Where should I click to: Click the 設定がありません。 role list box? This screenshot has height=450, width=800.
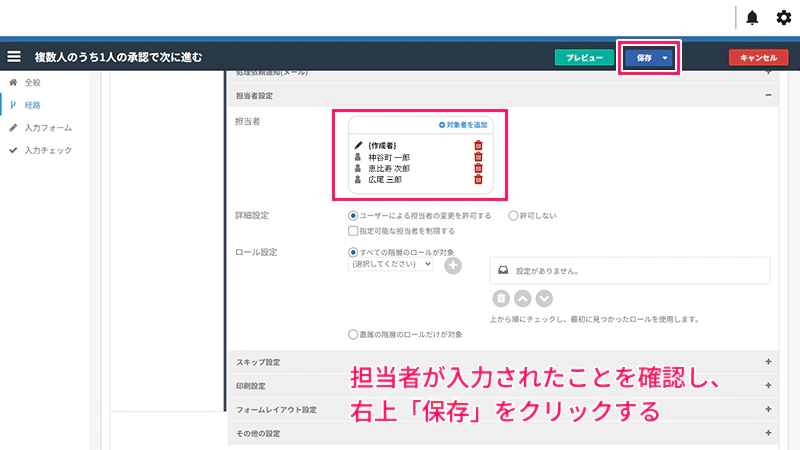[630, 270]
